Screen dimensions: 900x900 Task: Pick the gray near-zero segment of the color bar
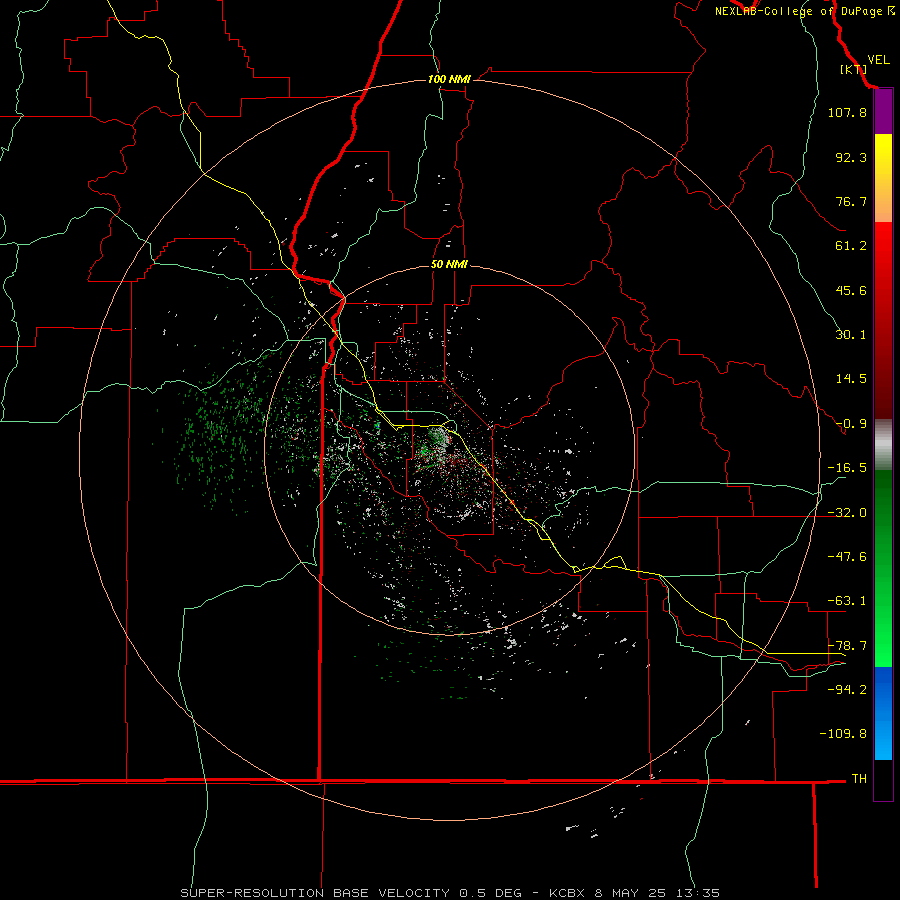pyautogui.click(x=883, y=445)
